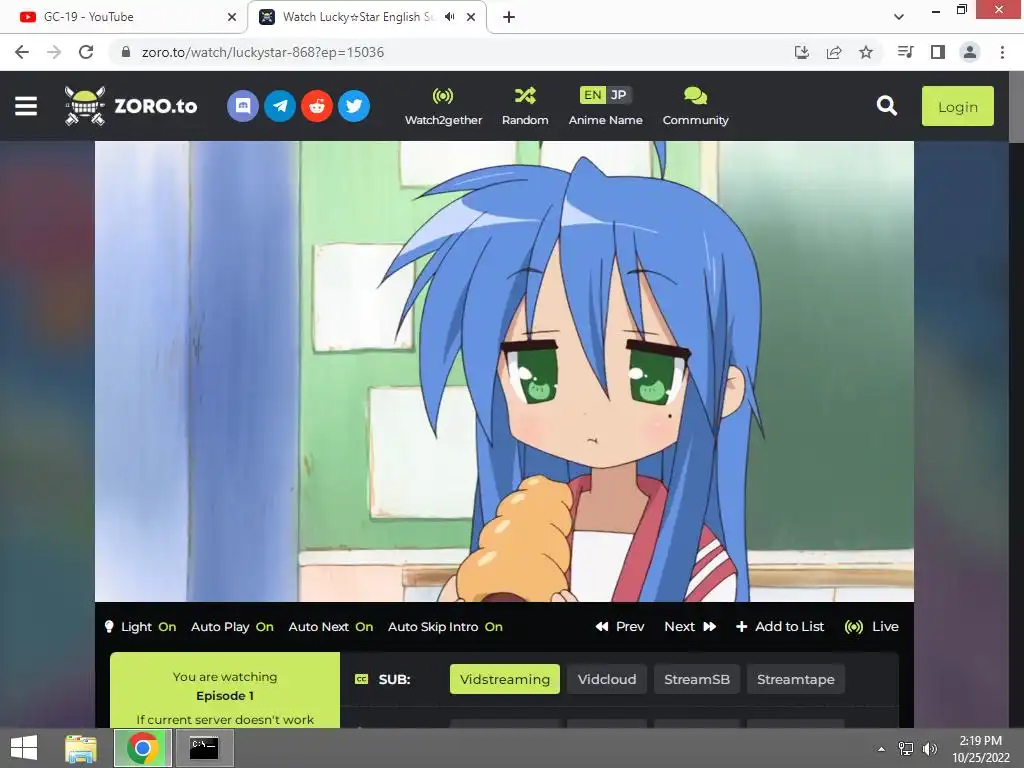Share this page icon

[x=834, y=52]
